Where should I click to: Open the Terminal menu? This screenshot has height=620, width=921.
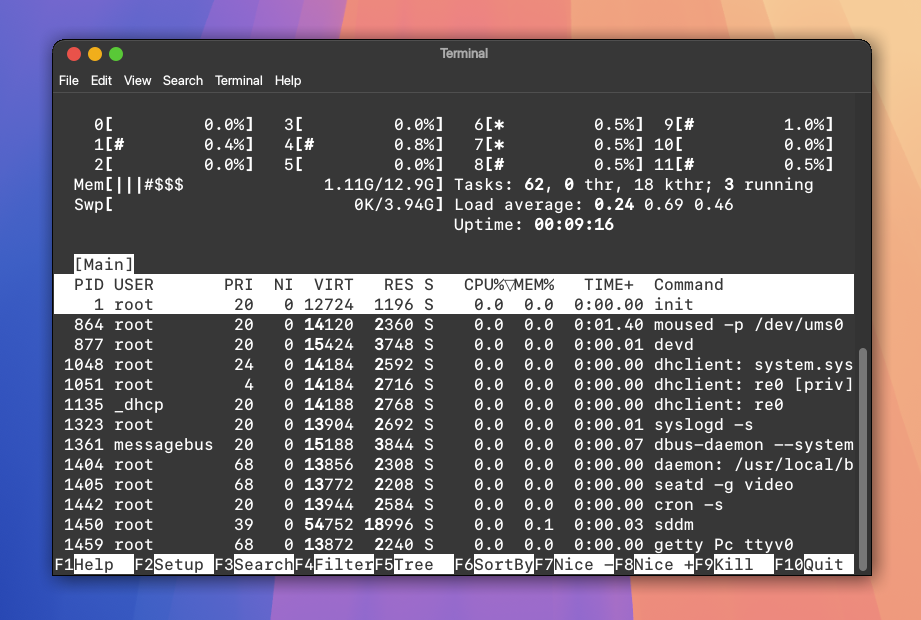coord(239,80)
